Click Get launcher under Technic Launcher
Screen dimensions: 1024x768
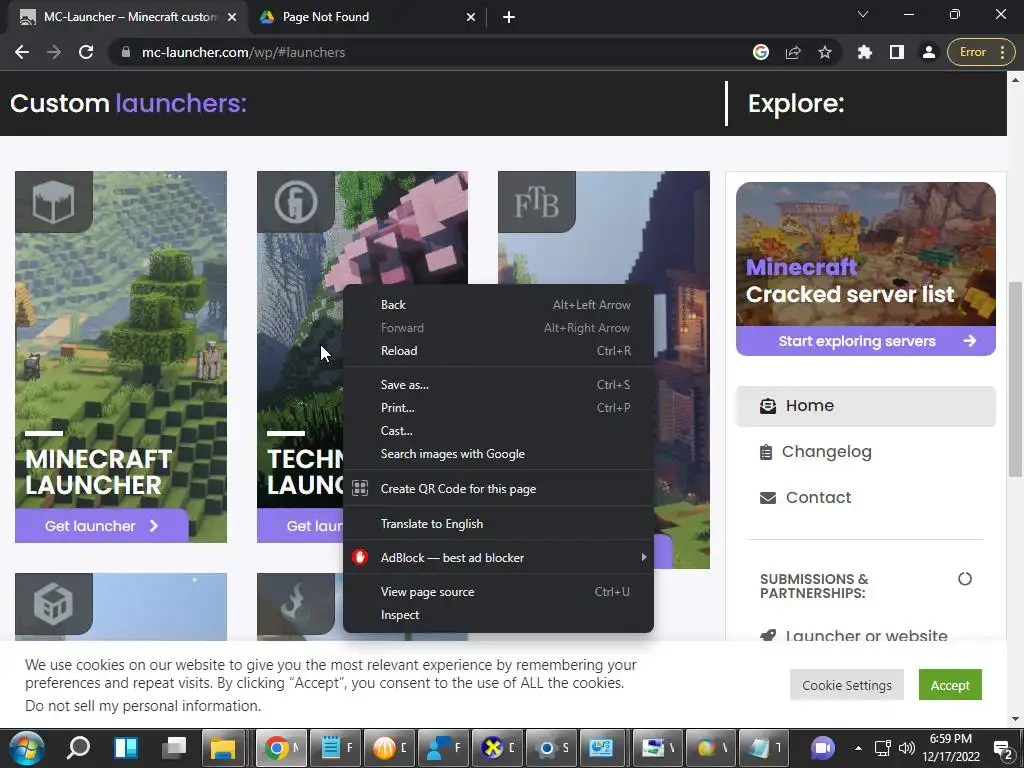pyautogui.click(x=300, y=526)
